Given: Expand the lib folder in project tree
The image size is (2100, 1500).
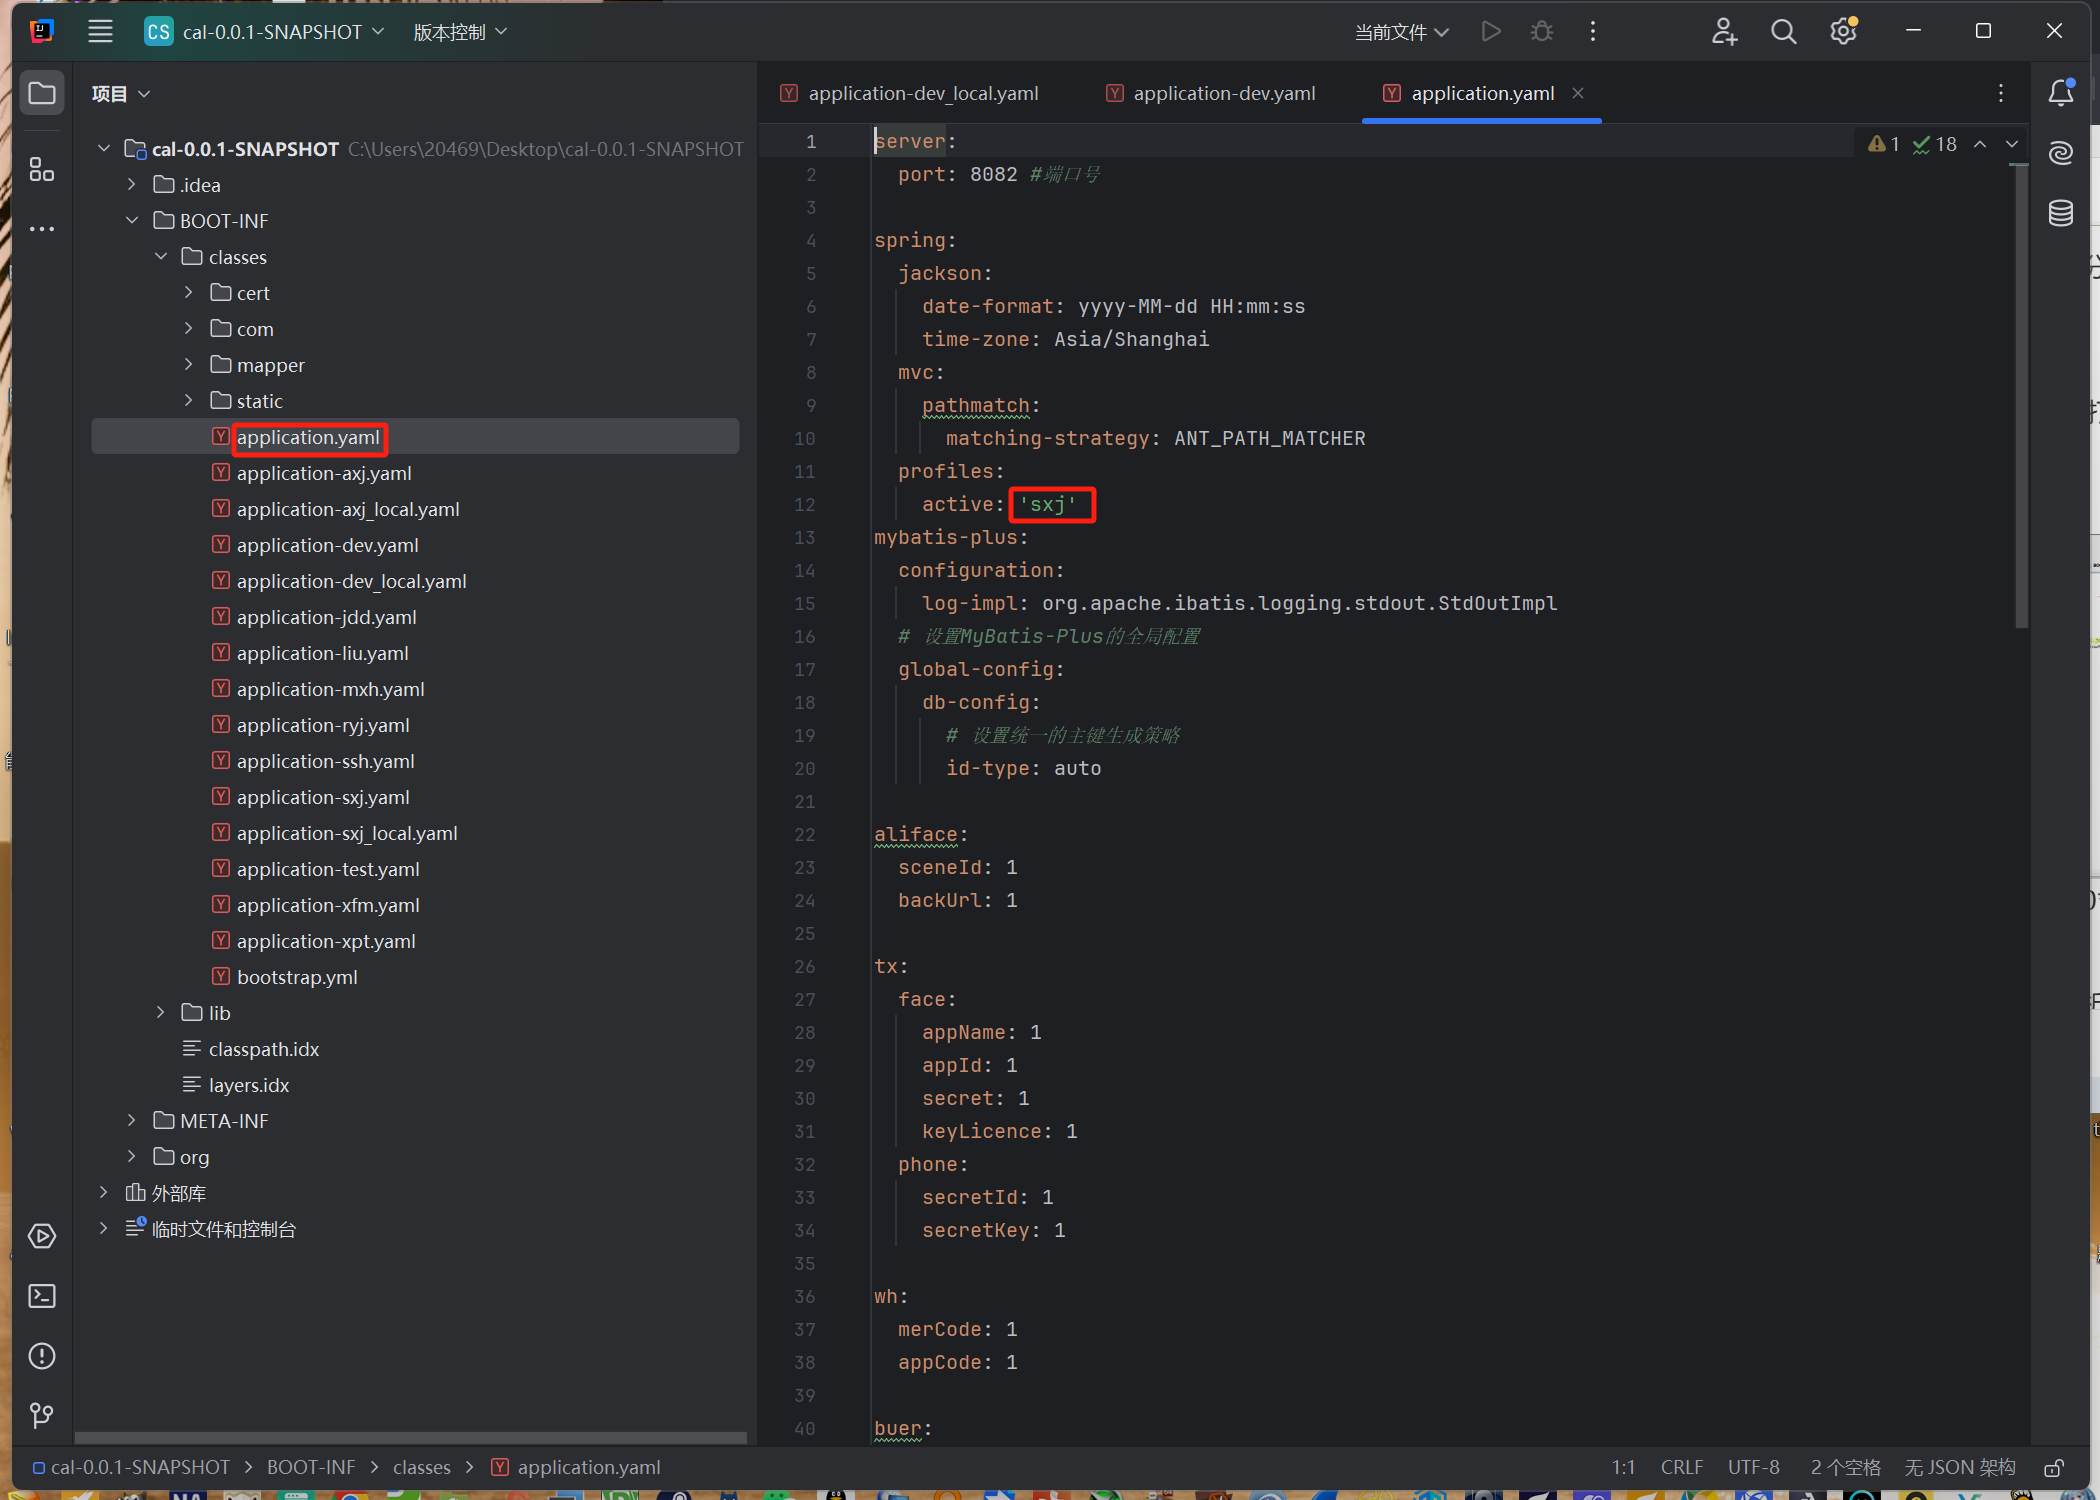Looking at the screenshot, I should click(x=161, y=1013).
